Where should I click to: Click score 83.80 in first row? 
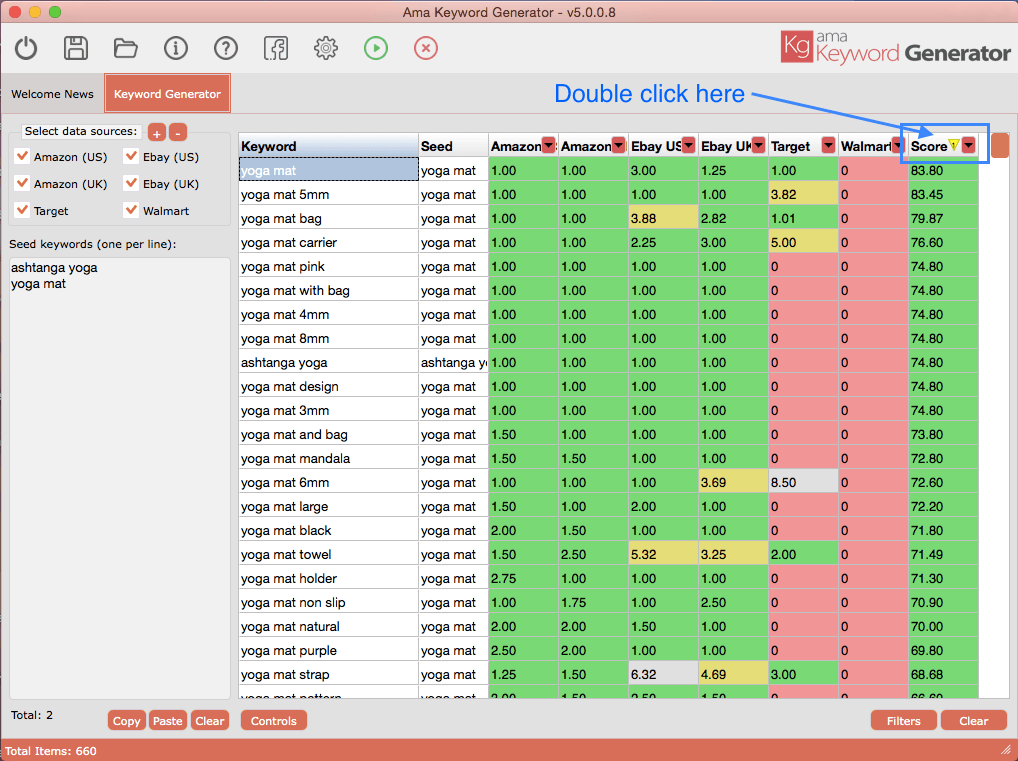(x=943, y=170)
